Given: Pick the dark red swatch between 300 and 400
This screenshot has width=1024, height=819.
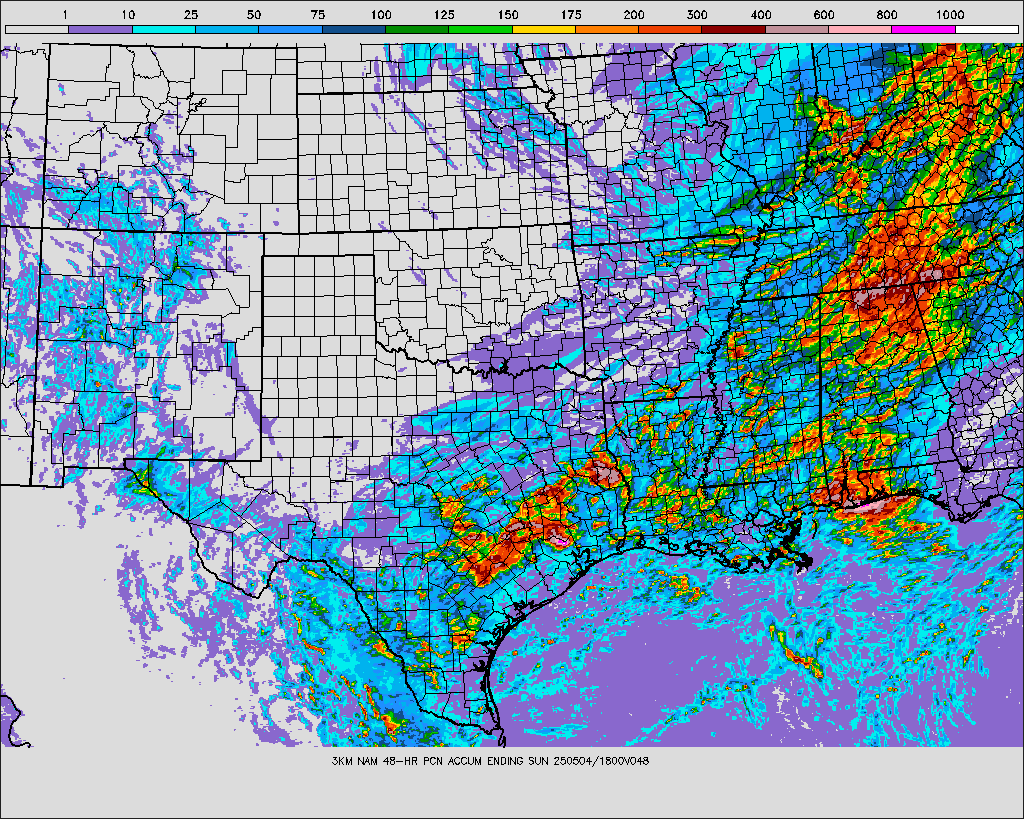Looking at the screenshot, I should coord(734,29).
